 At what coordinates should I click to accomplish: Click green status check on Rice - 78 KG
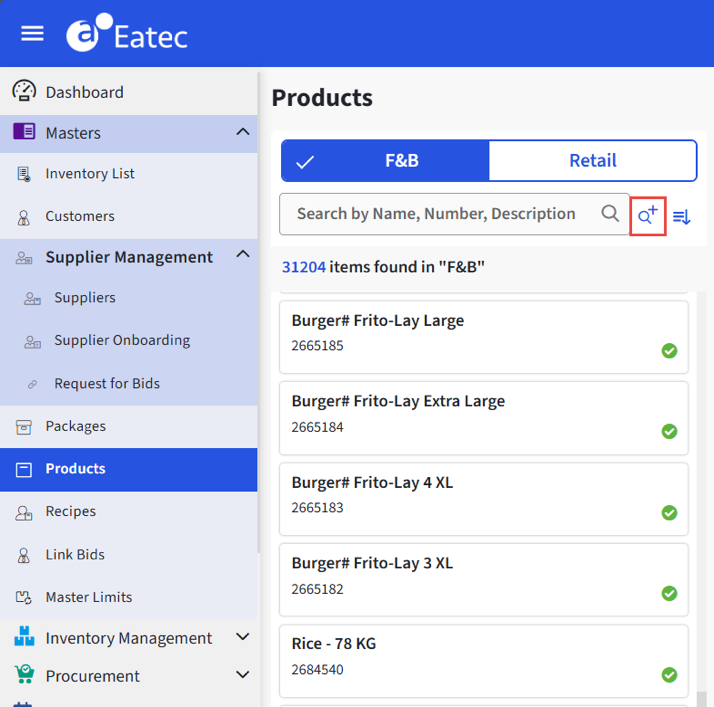coord(669,674)
